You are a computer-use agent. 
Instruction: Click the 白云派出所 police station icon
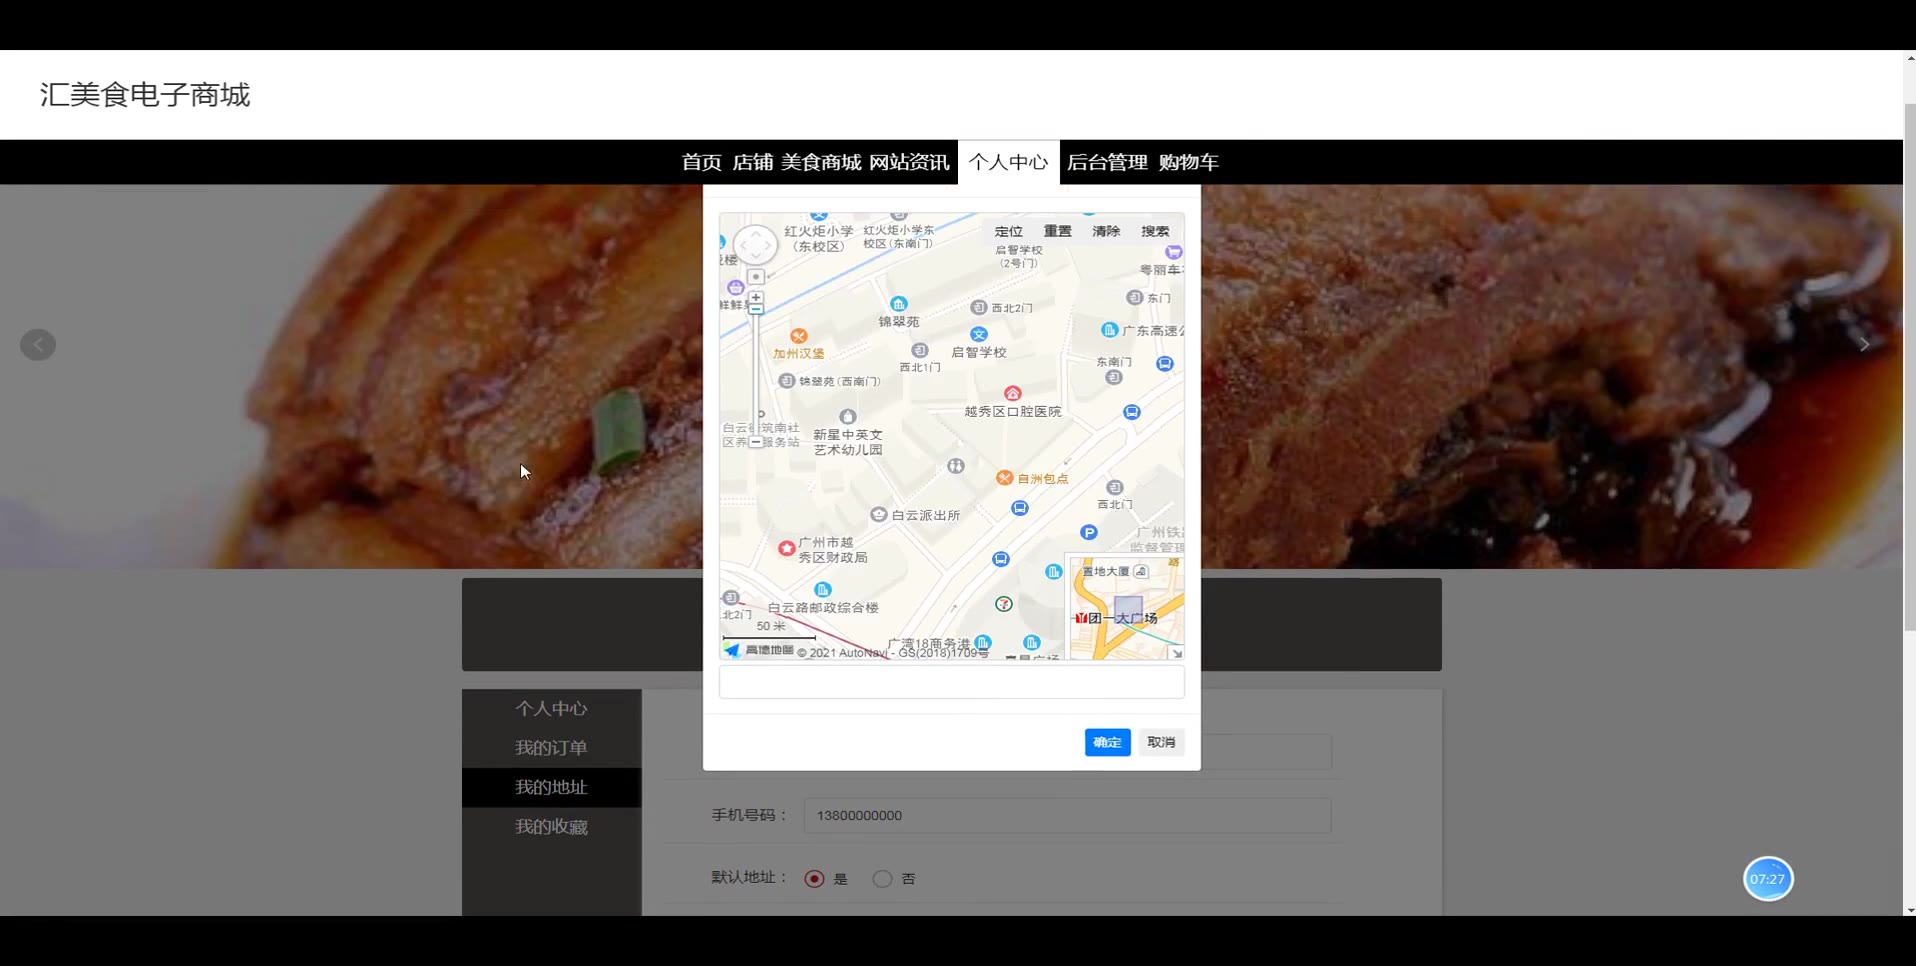click(x=878, y=514)
